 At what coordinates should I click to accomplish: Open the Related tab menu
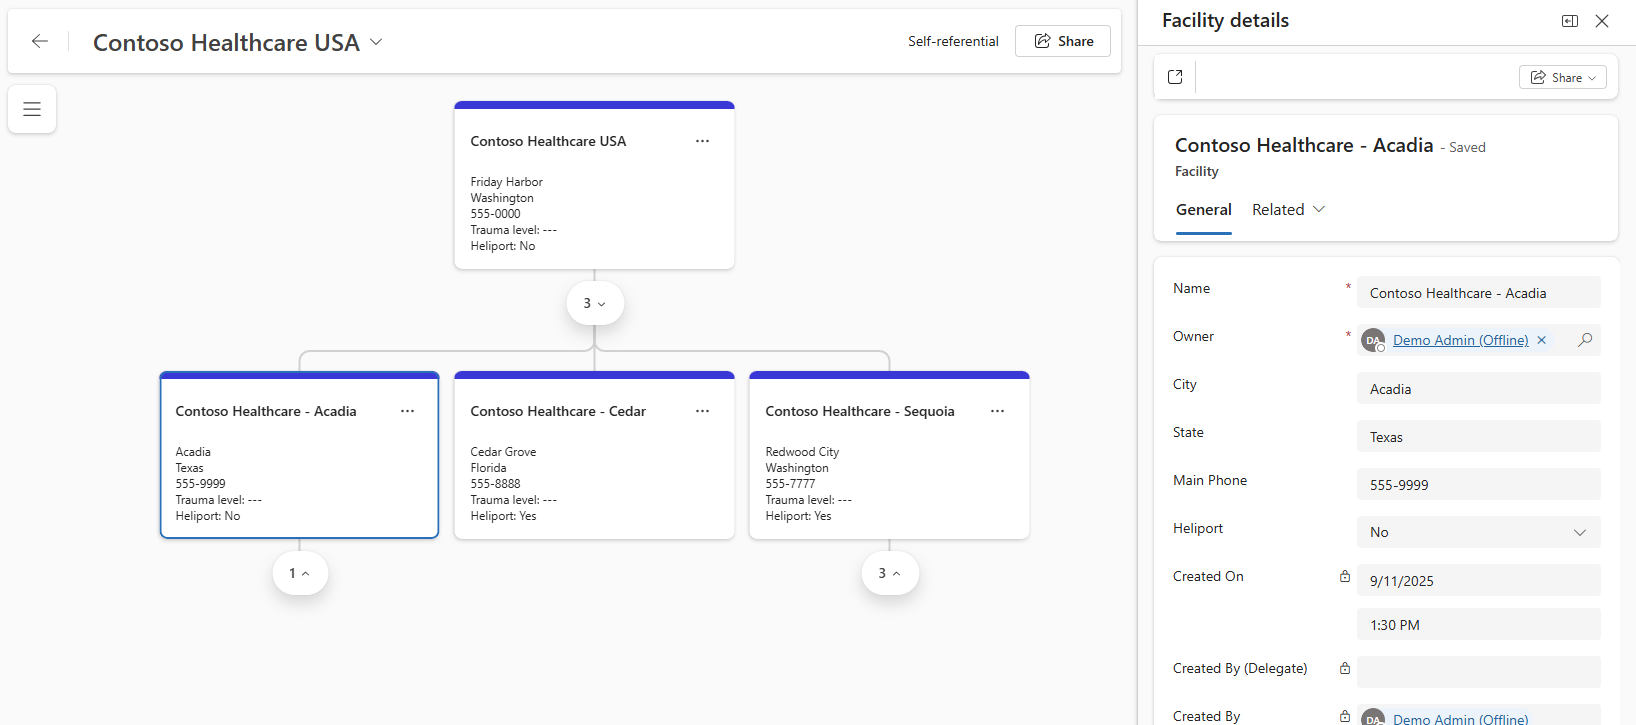pyautogui.click(x=1288, y=210)
